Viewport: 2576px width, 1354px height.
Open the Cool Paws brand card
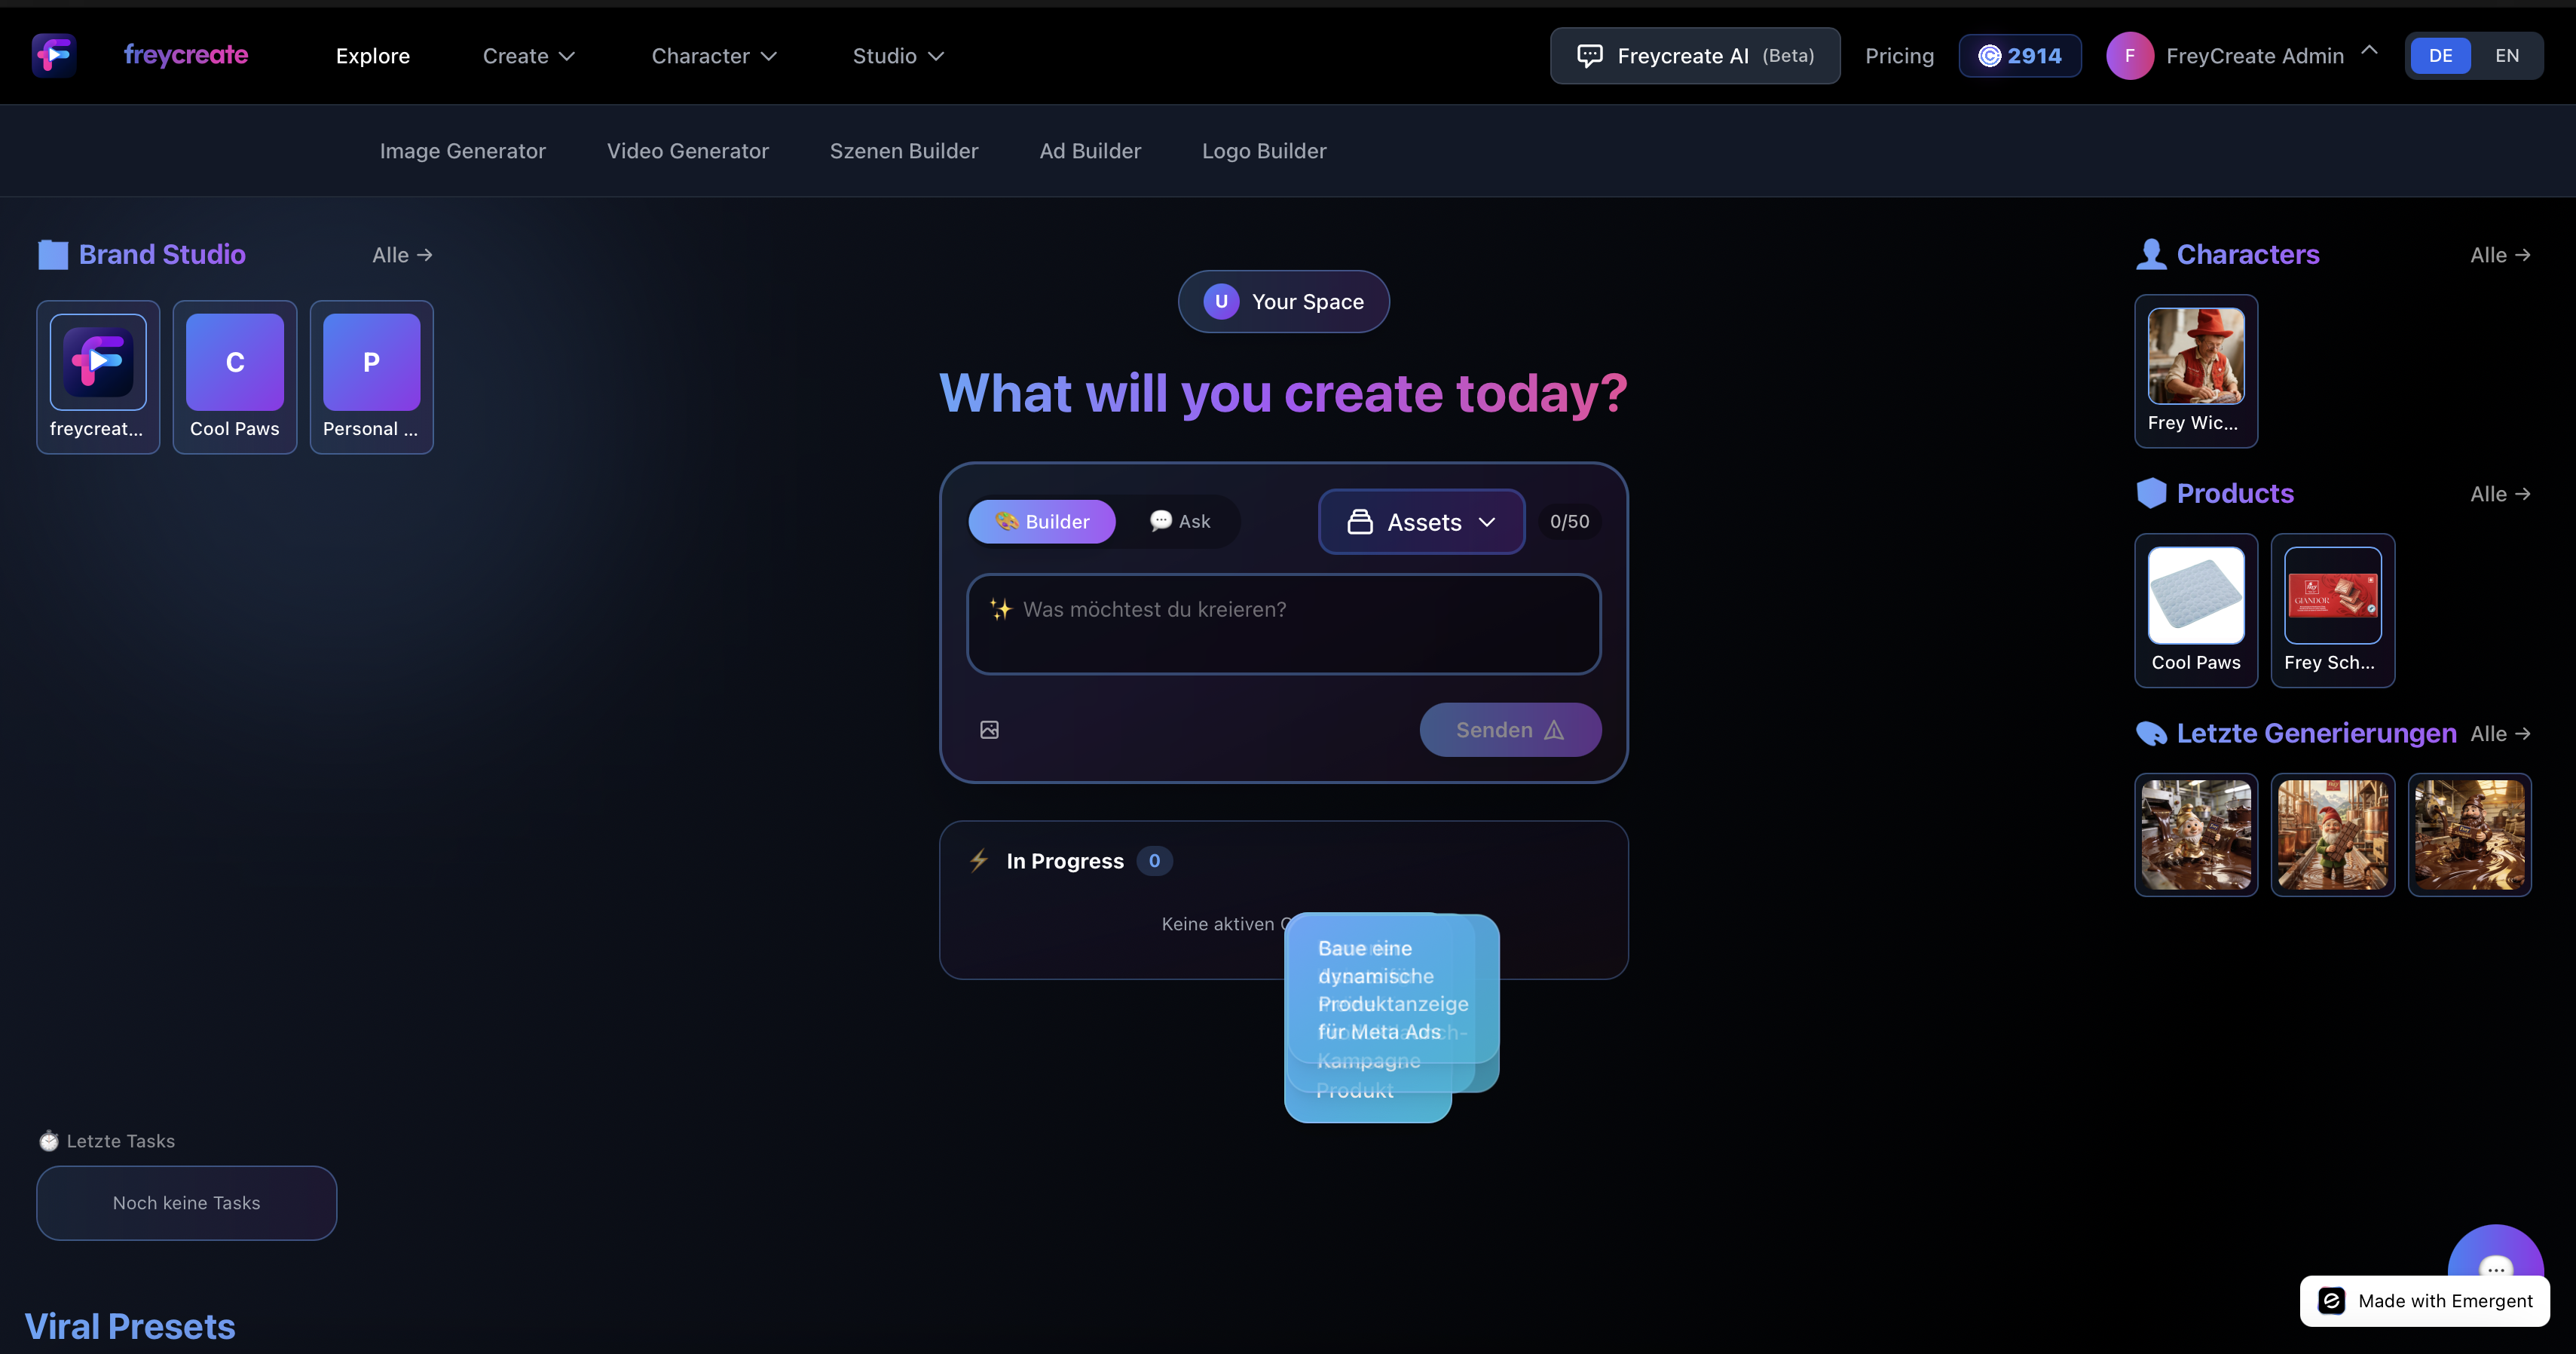235,377
